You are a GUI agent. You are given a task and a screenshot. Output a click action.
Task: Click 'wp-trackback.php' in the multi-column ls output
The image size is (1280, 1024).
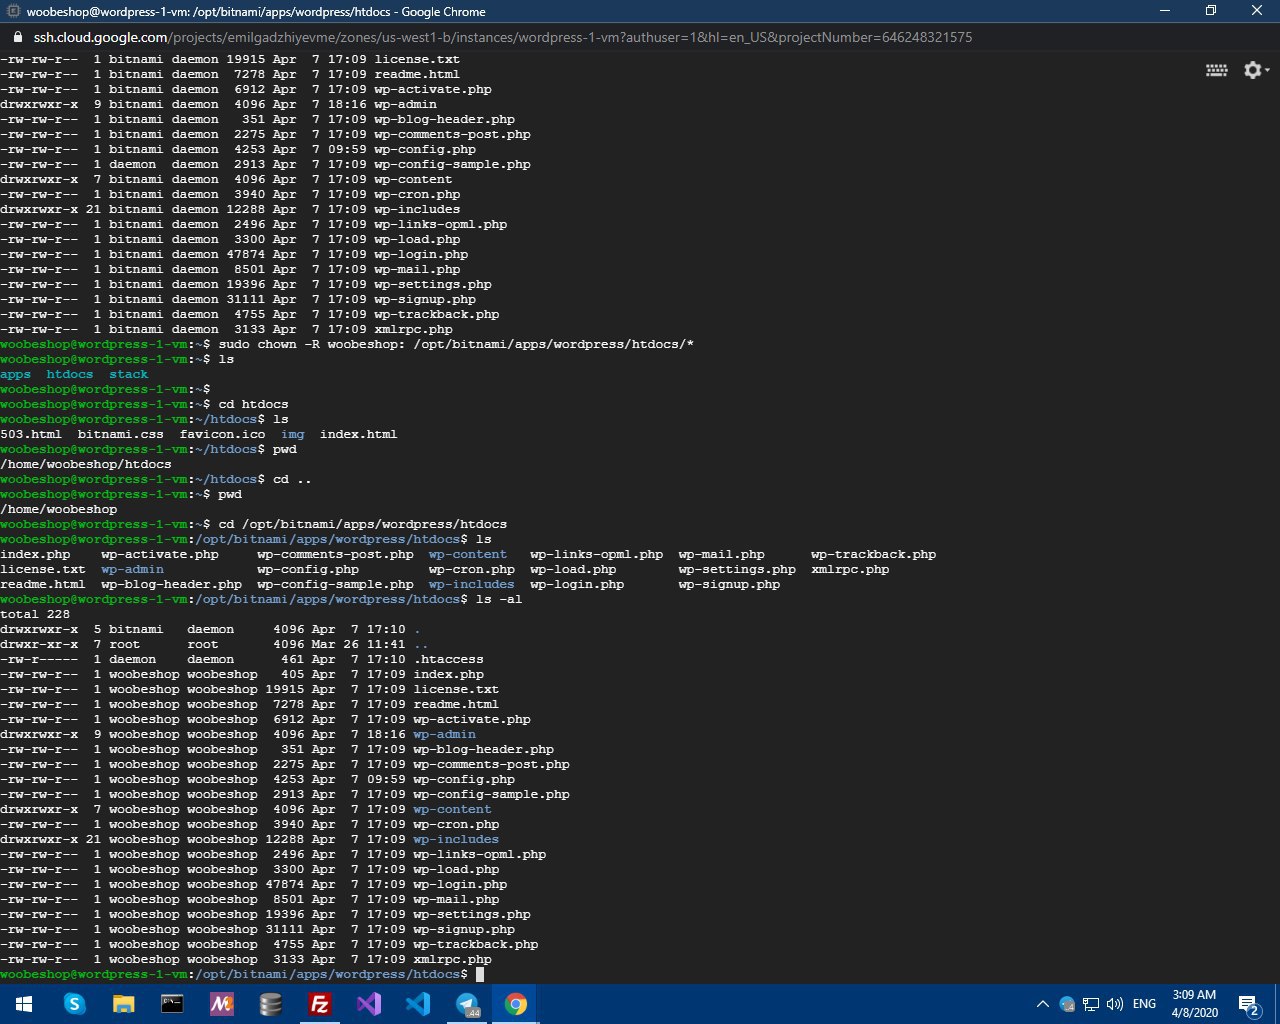click(x=874, y=554)
